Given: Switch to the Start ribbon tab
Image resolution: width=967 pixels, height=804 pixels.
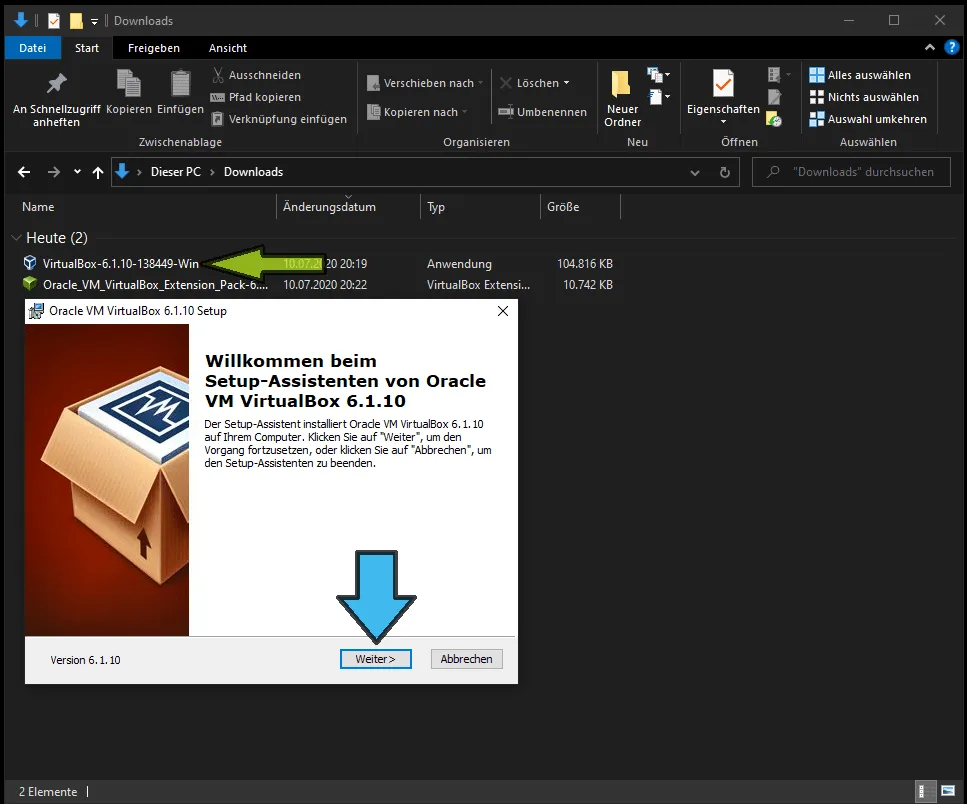Looking at the screenshot, I should pos(87,47).
